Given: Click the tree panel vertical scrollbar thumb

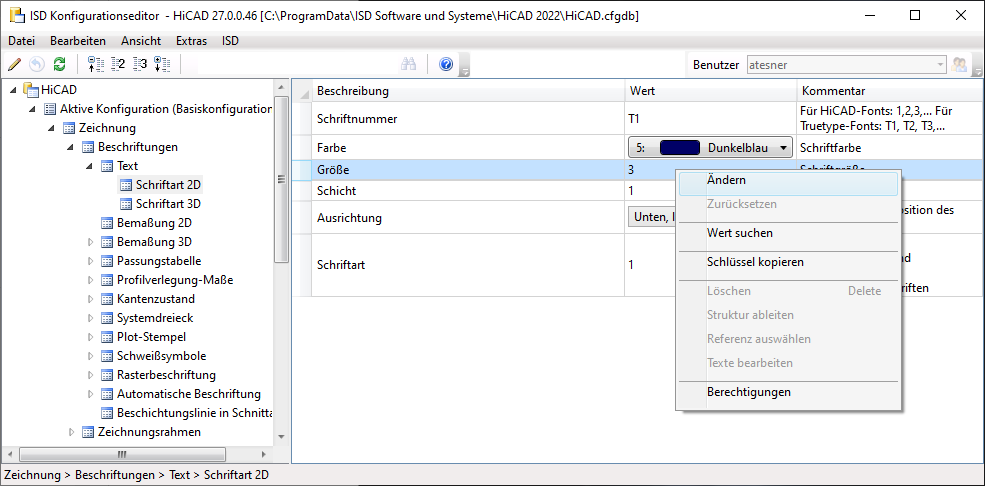Looking at the screenshot, I should pos(281,180).
